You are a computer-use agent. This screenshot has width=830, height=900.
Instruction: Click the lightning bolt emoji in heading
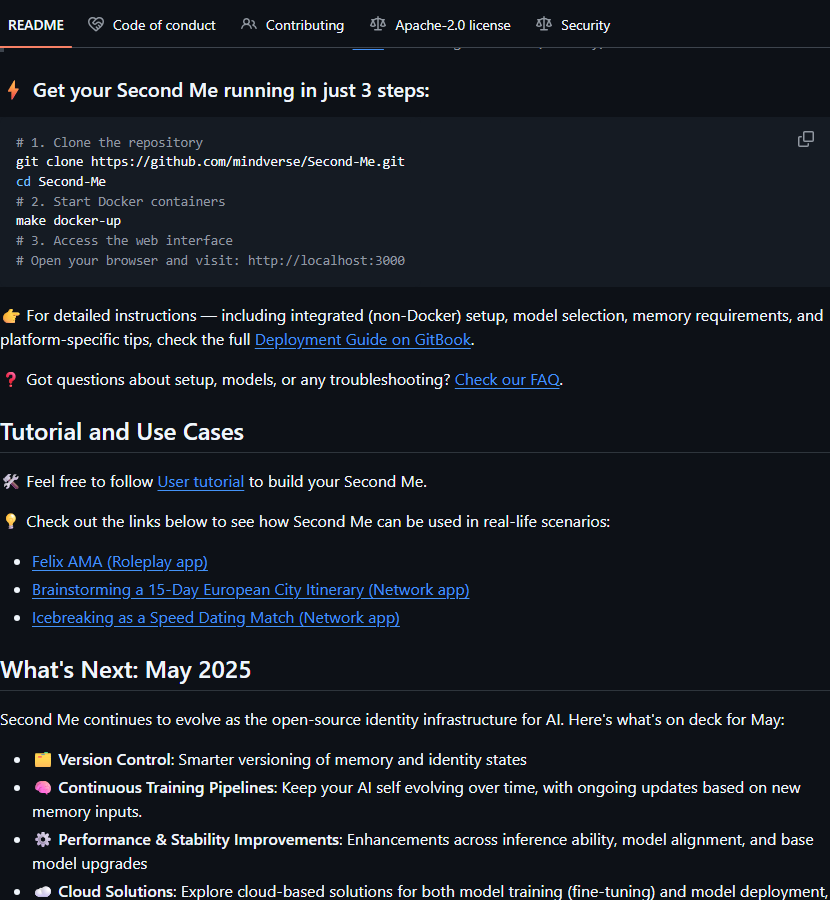13,91
